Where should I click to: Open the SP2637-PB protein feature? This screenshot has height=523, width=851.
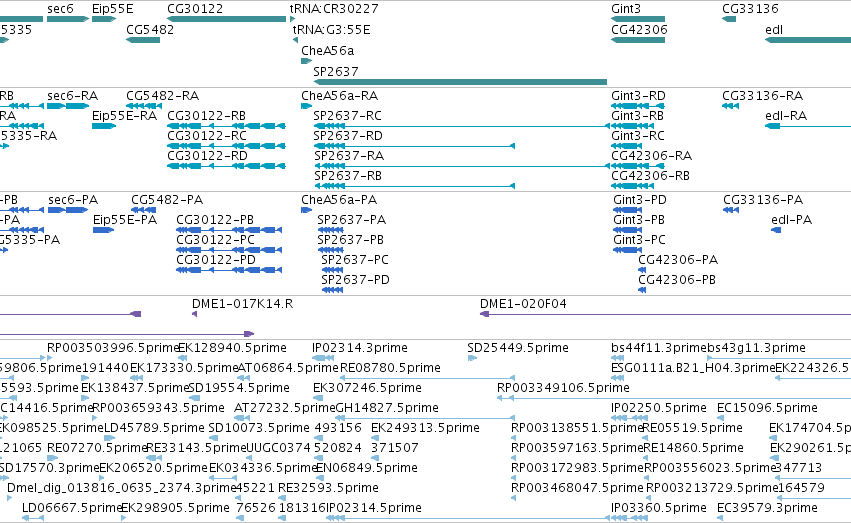tap(331, 250)
